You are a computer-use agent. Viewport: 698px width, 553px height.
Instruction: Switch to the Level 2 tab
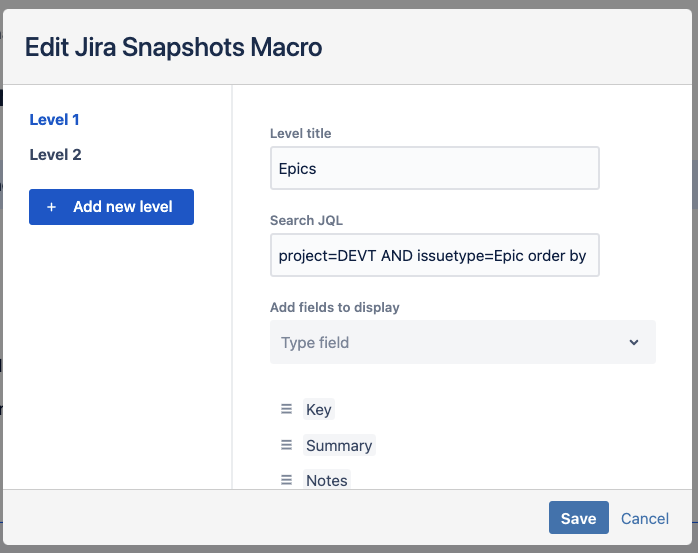pyautogui.click(x=55, y=155)
